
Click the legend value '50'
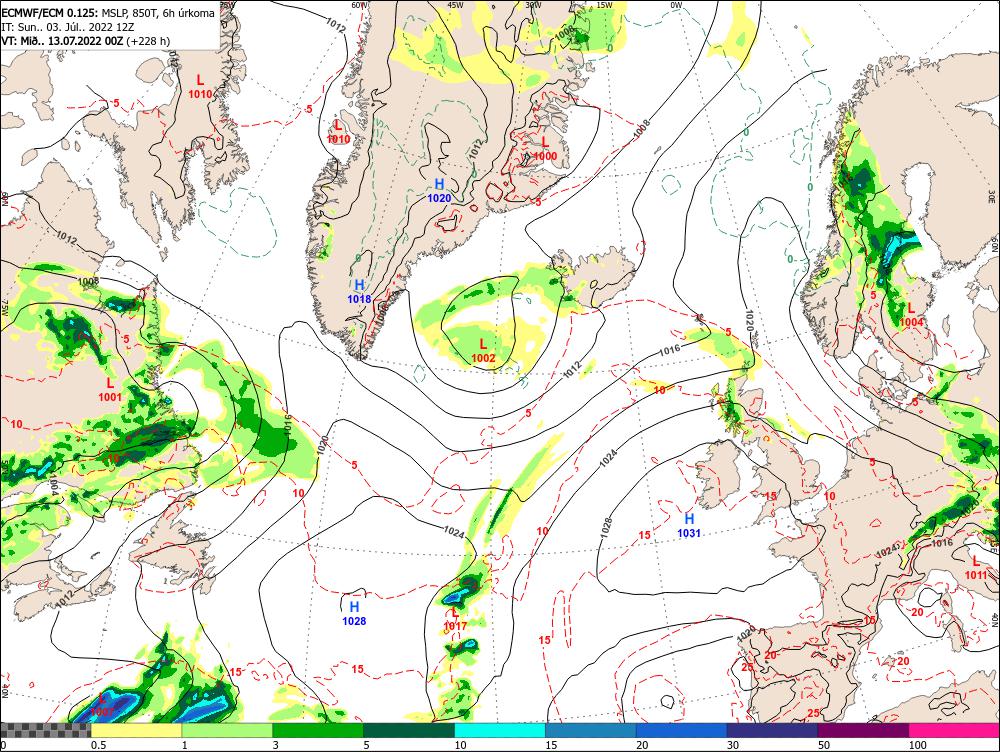click(824, 745)
